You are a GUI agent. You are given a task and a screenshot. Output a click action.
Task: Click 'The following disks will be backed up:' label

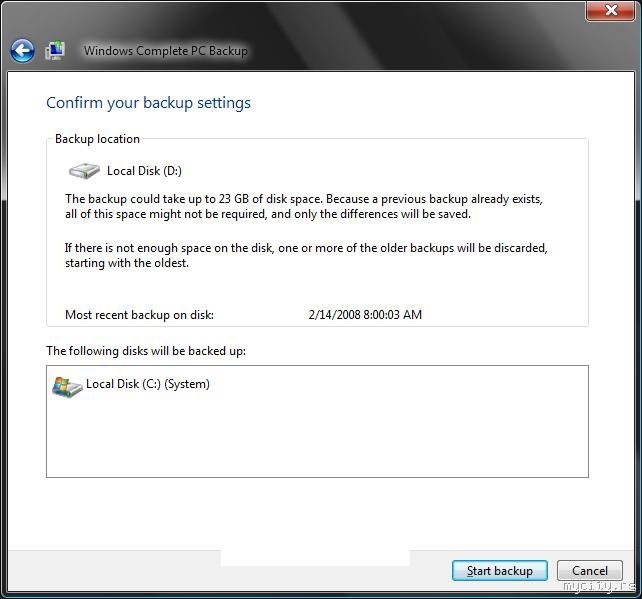coord(146,351)
